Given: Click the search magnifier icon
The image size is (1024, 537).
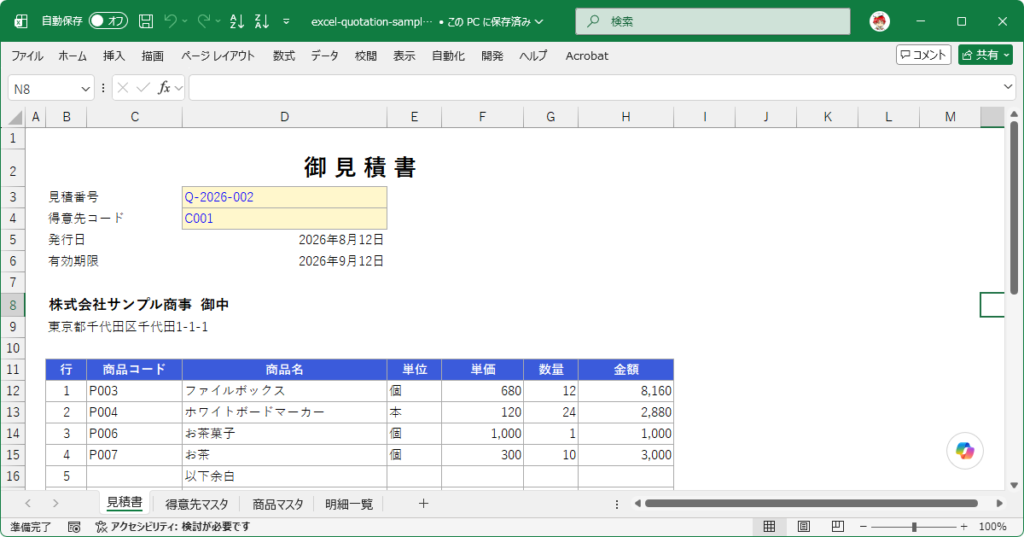Looking at the screenshot, I should coord(593,22).
